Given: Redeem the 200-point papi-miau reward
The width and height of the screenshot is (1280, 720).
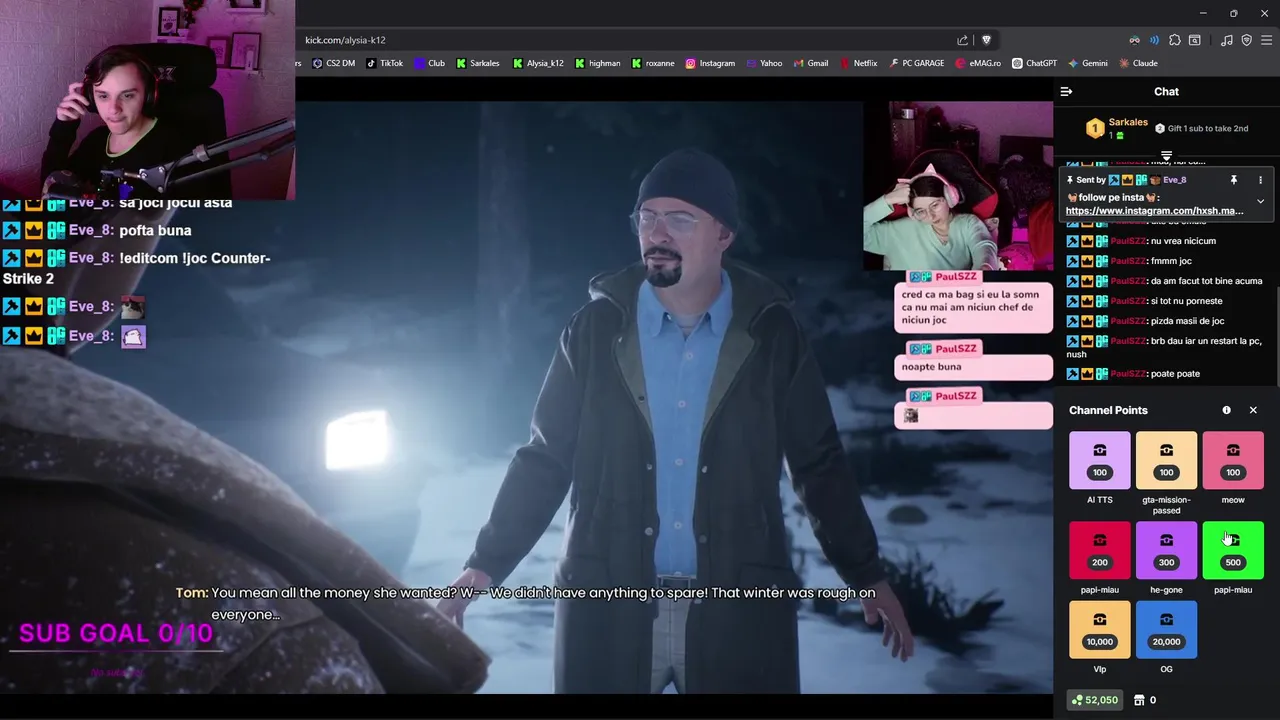Looking at the screenshot, I should pyautogui.click(x=1100, y=550).
